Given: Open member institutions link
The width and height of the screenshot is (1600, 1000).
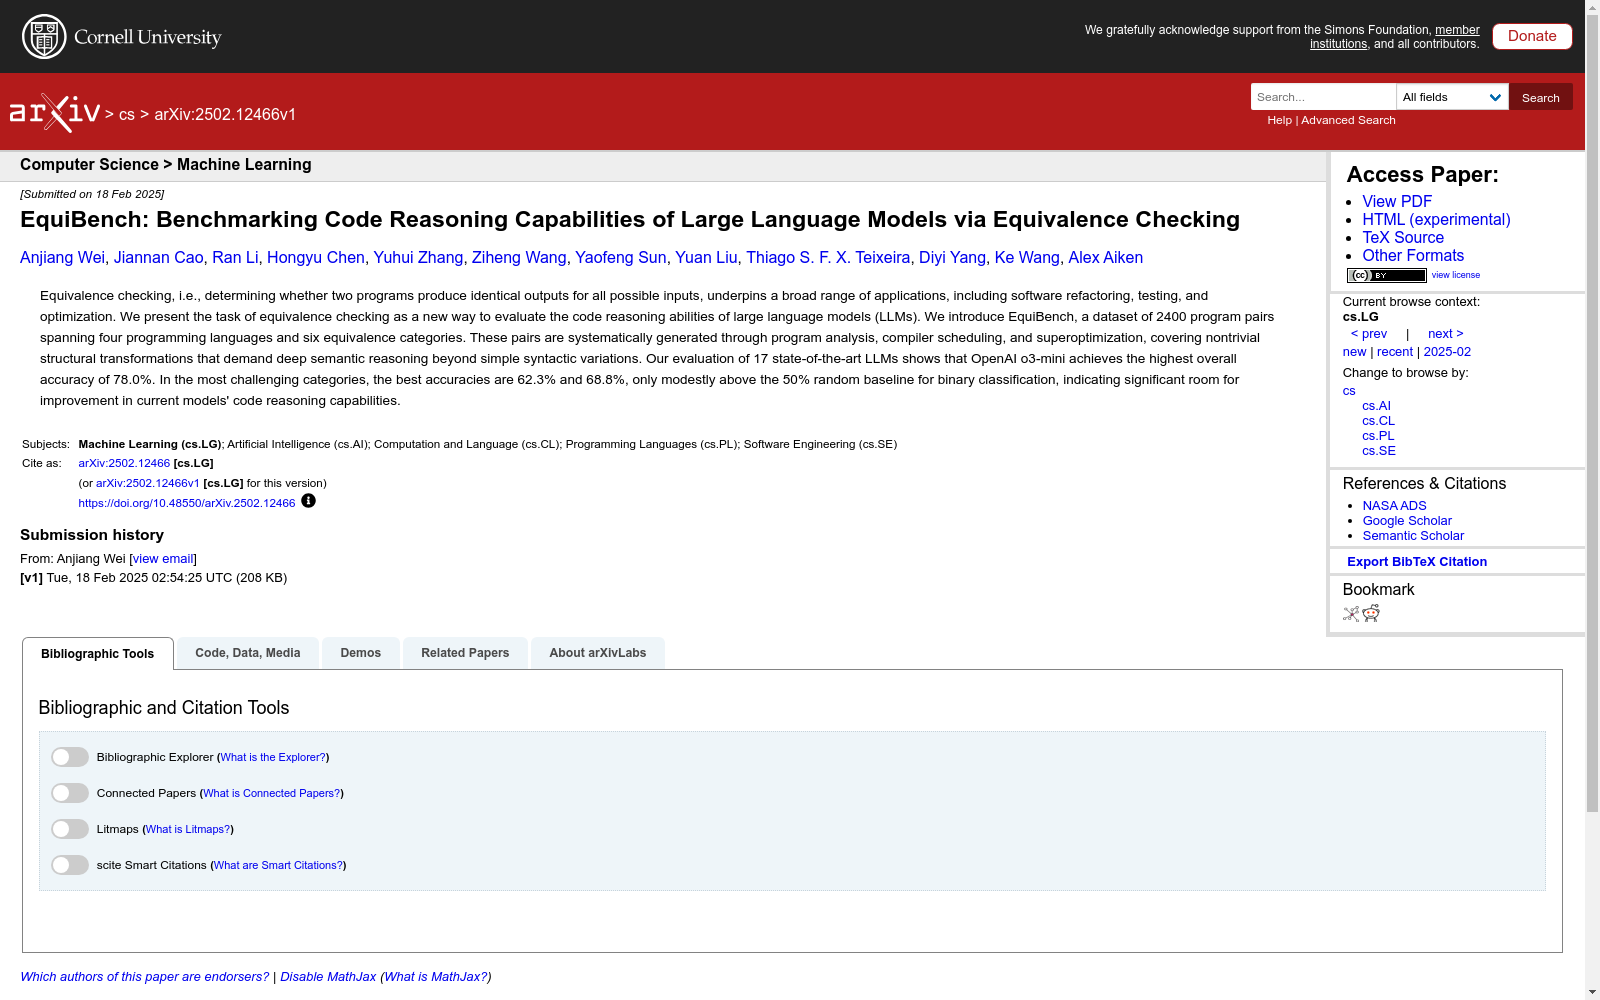Looking at the screenshot, I should click(1395, 37).
